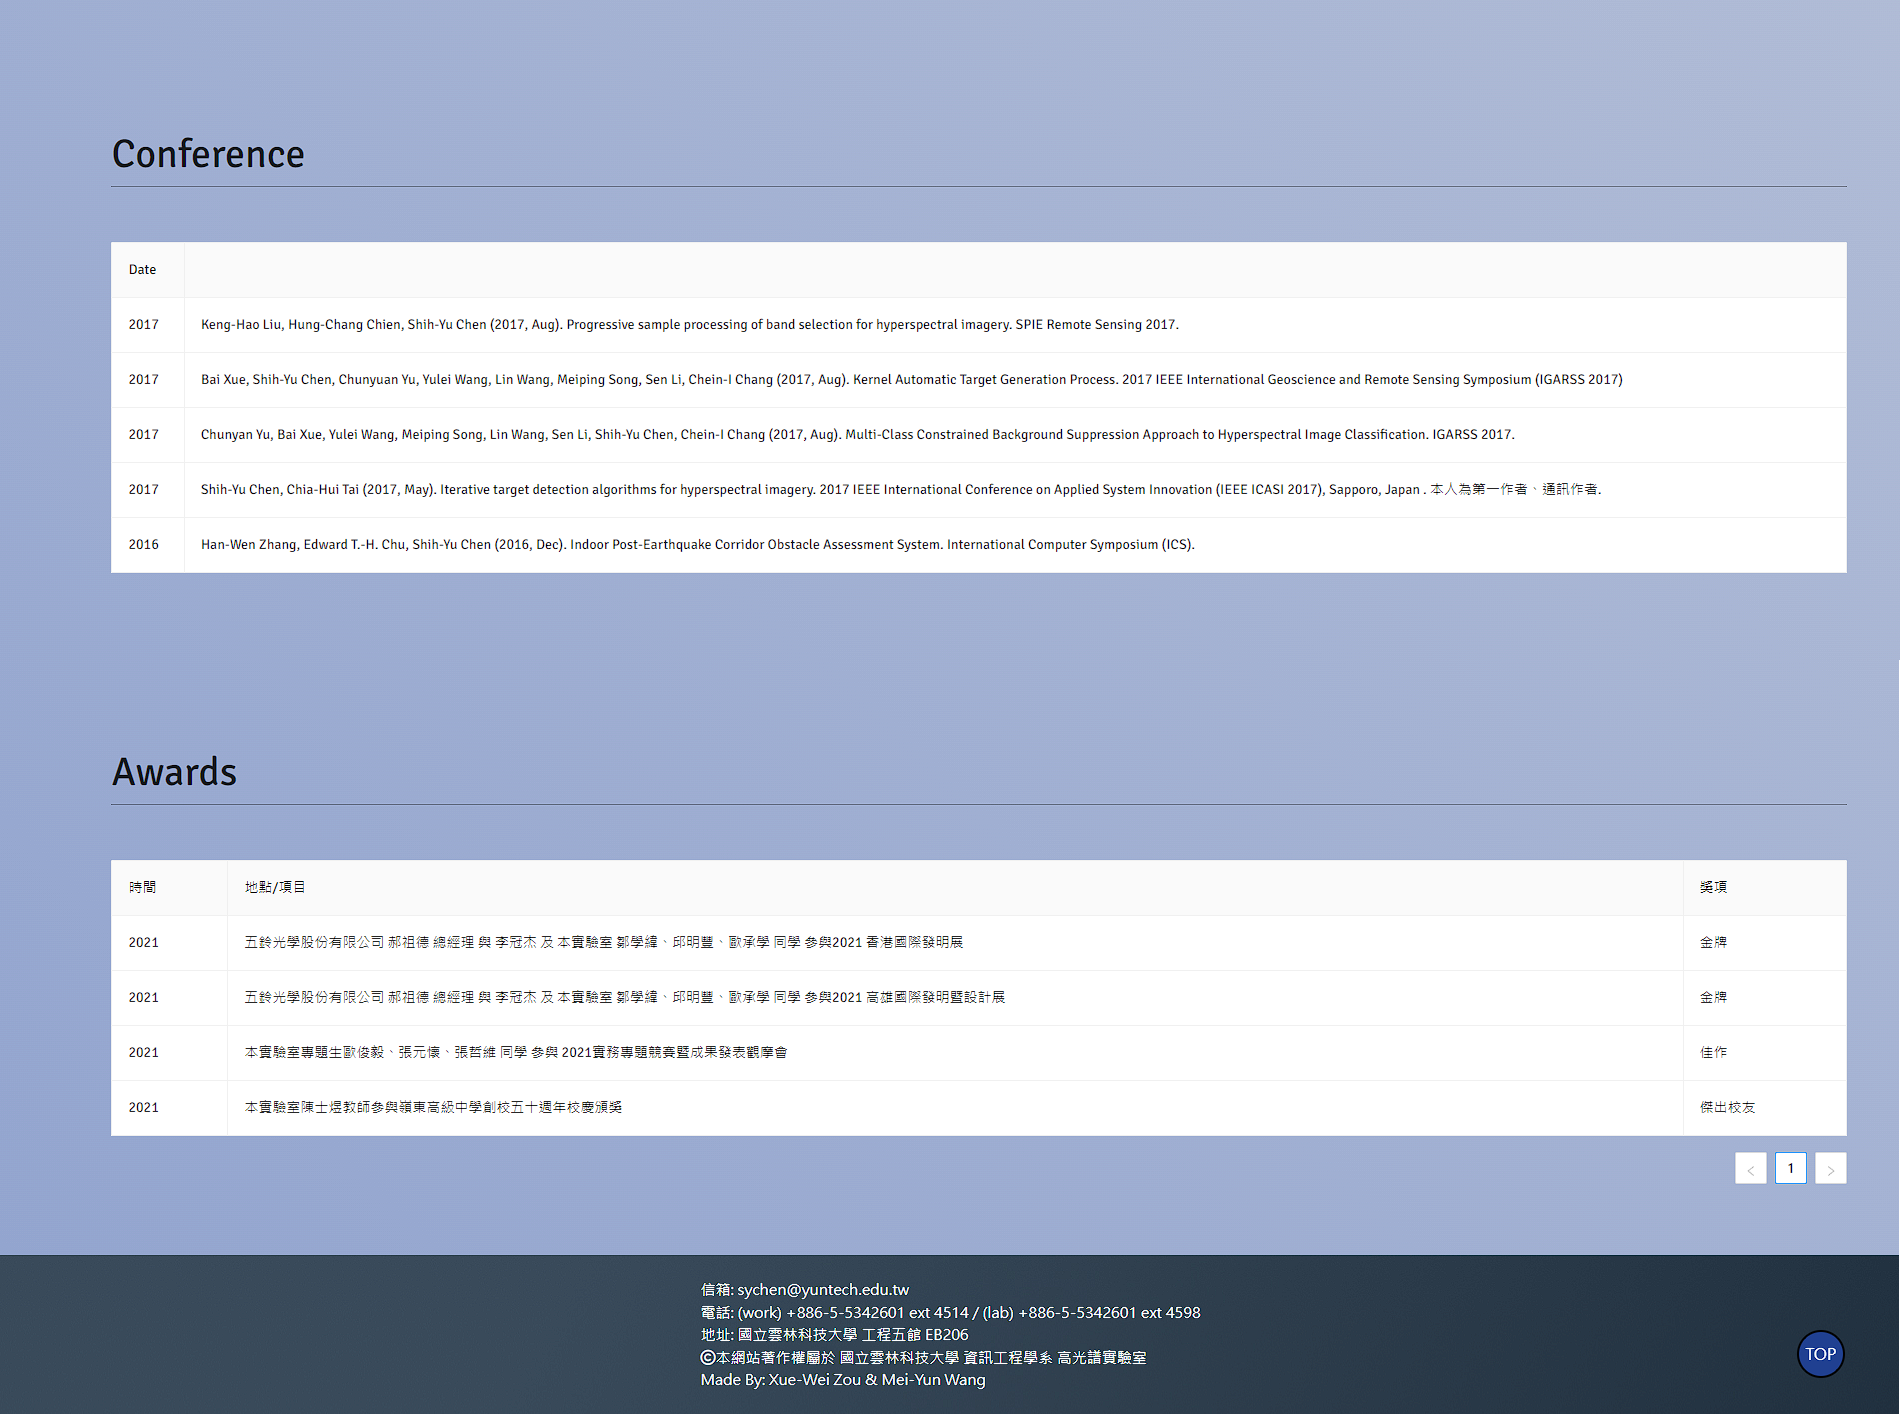The width and height of the screenshot is (1904, 1420).
Task: Click the Conference section heading
Action: coord(208,154)
